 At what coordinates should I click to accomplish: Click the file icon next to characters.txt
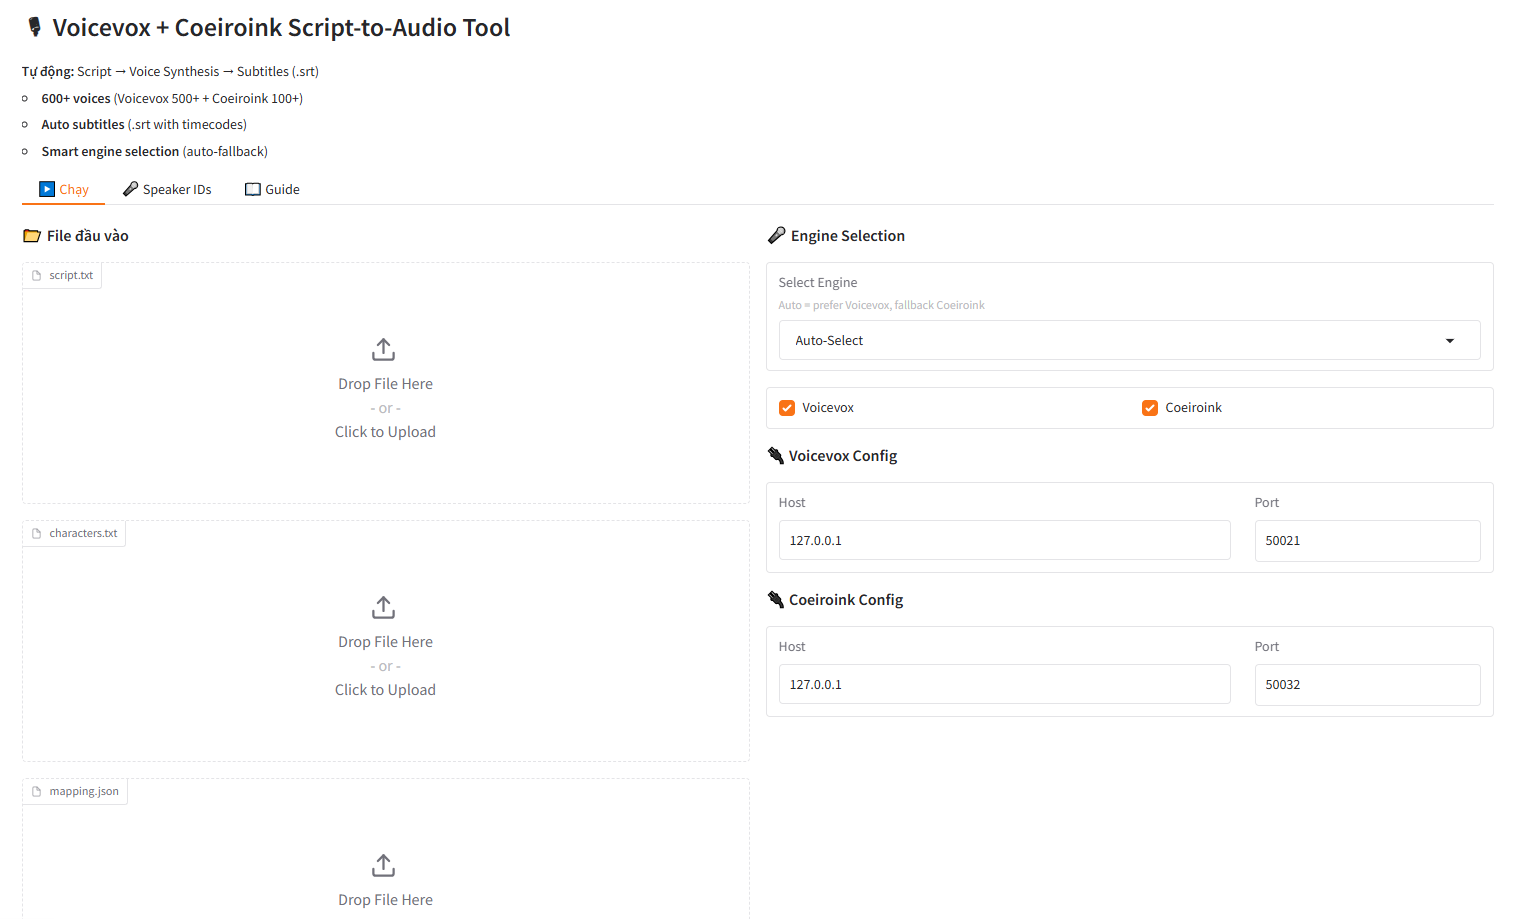click(37, 533)
